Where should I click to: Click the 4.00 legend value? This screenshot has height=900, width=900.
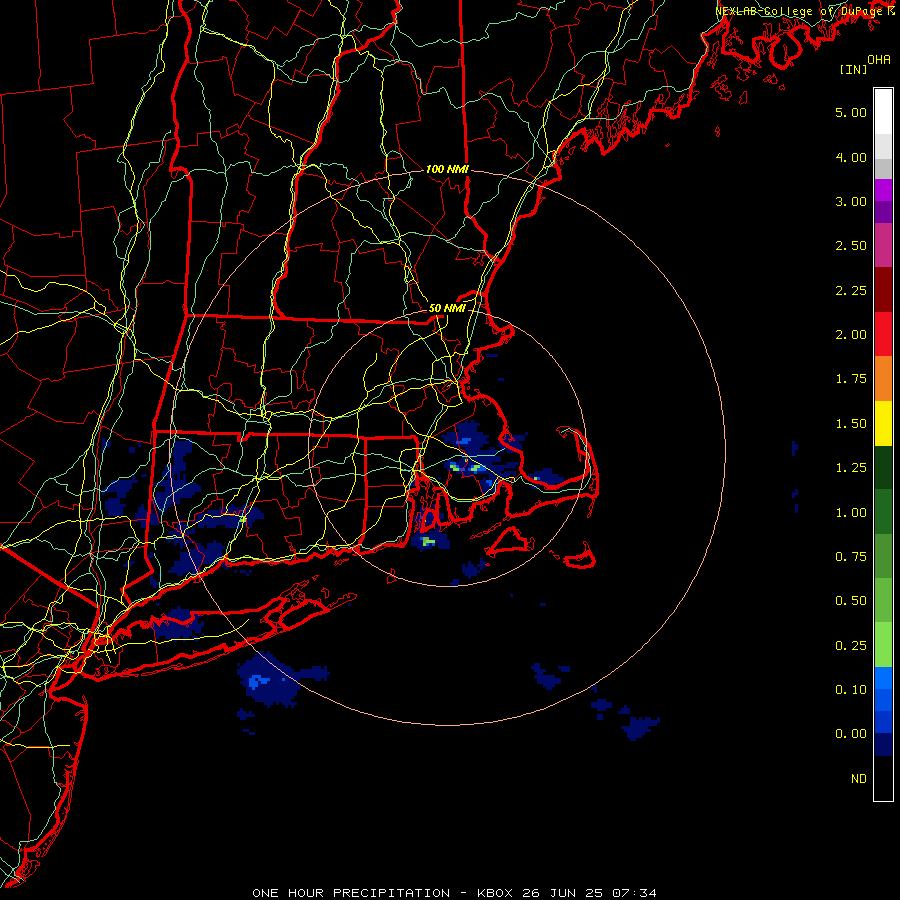(851, 157)
